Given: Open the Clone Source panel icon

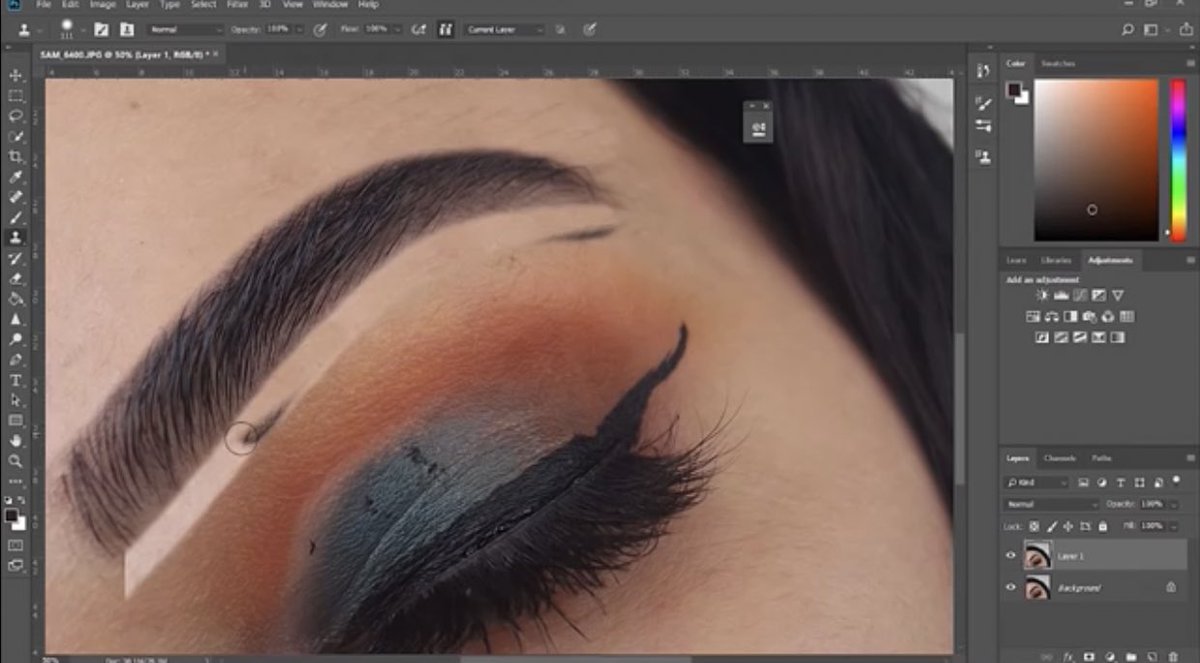Looking at the screenshot, I should (984, 158).
